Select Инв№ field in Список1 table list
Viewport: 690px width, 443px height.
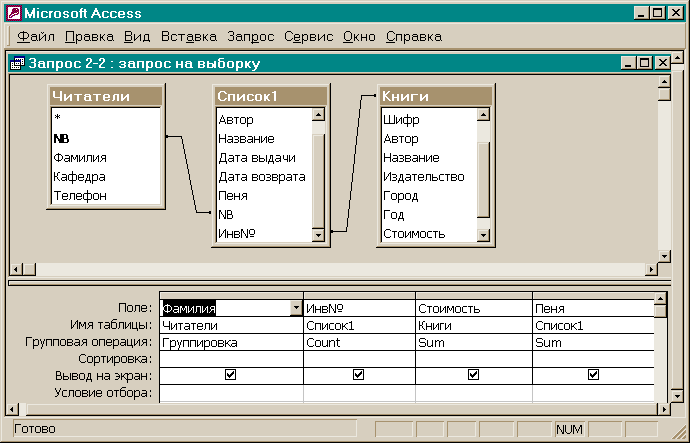[264, 233]
